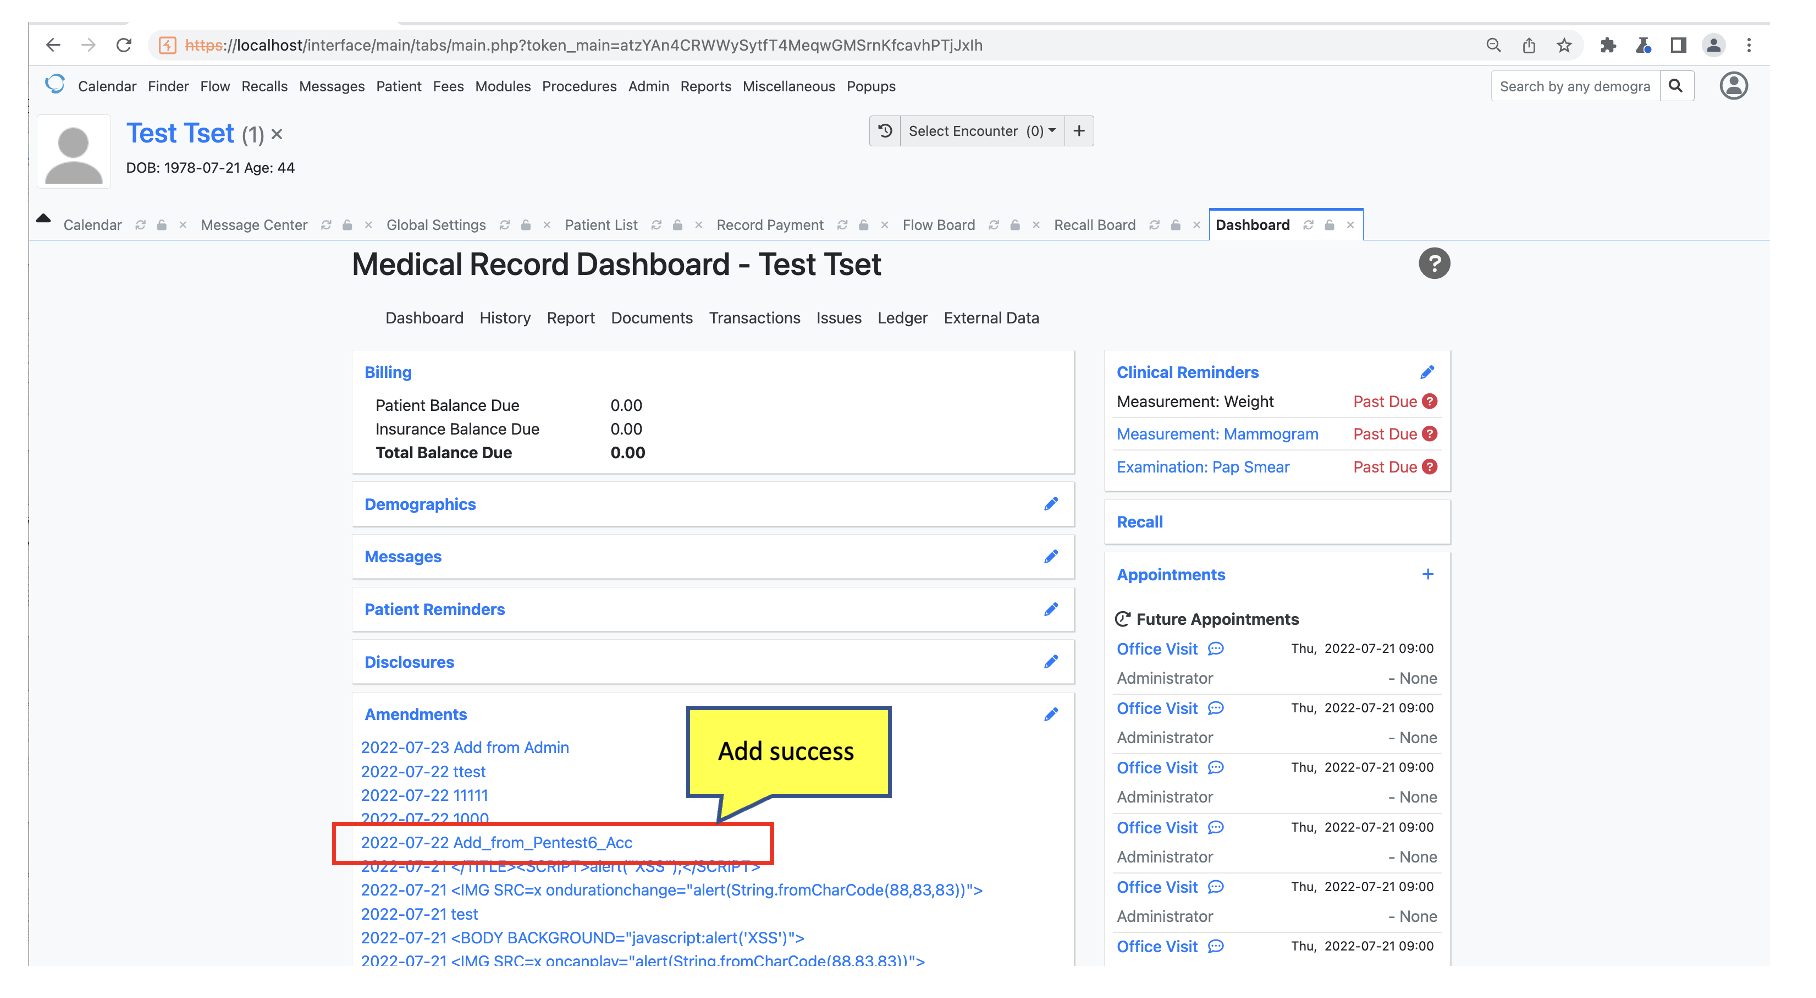Open the Fees dropdown menu

448,86
